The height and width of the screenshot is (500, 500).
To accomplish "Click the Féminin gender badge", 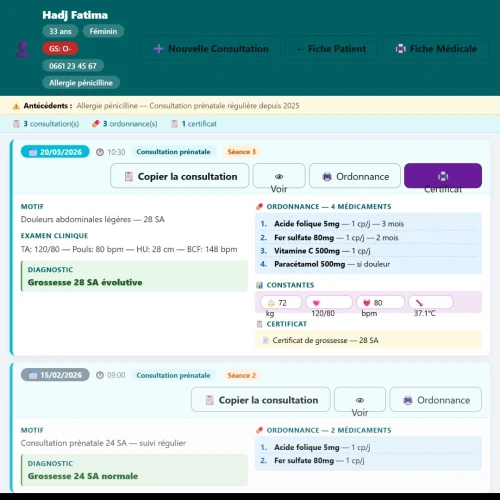I will (x=103, y=31).
